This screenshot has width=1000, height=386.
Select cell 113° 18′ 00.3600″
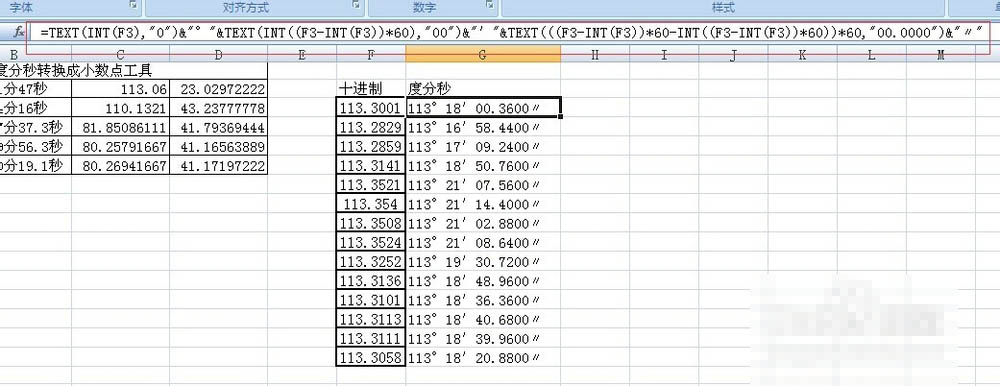483,108
